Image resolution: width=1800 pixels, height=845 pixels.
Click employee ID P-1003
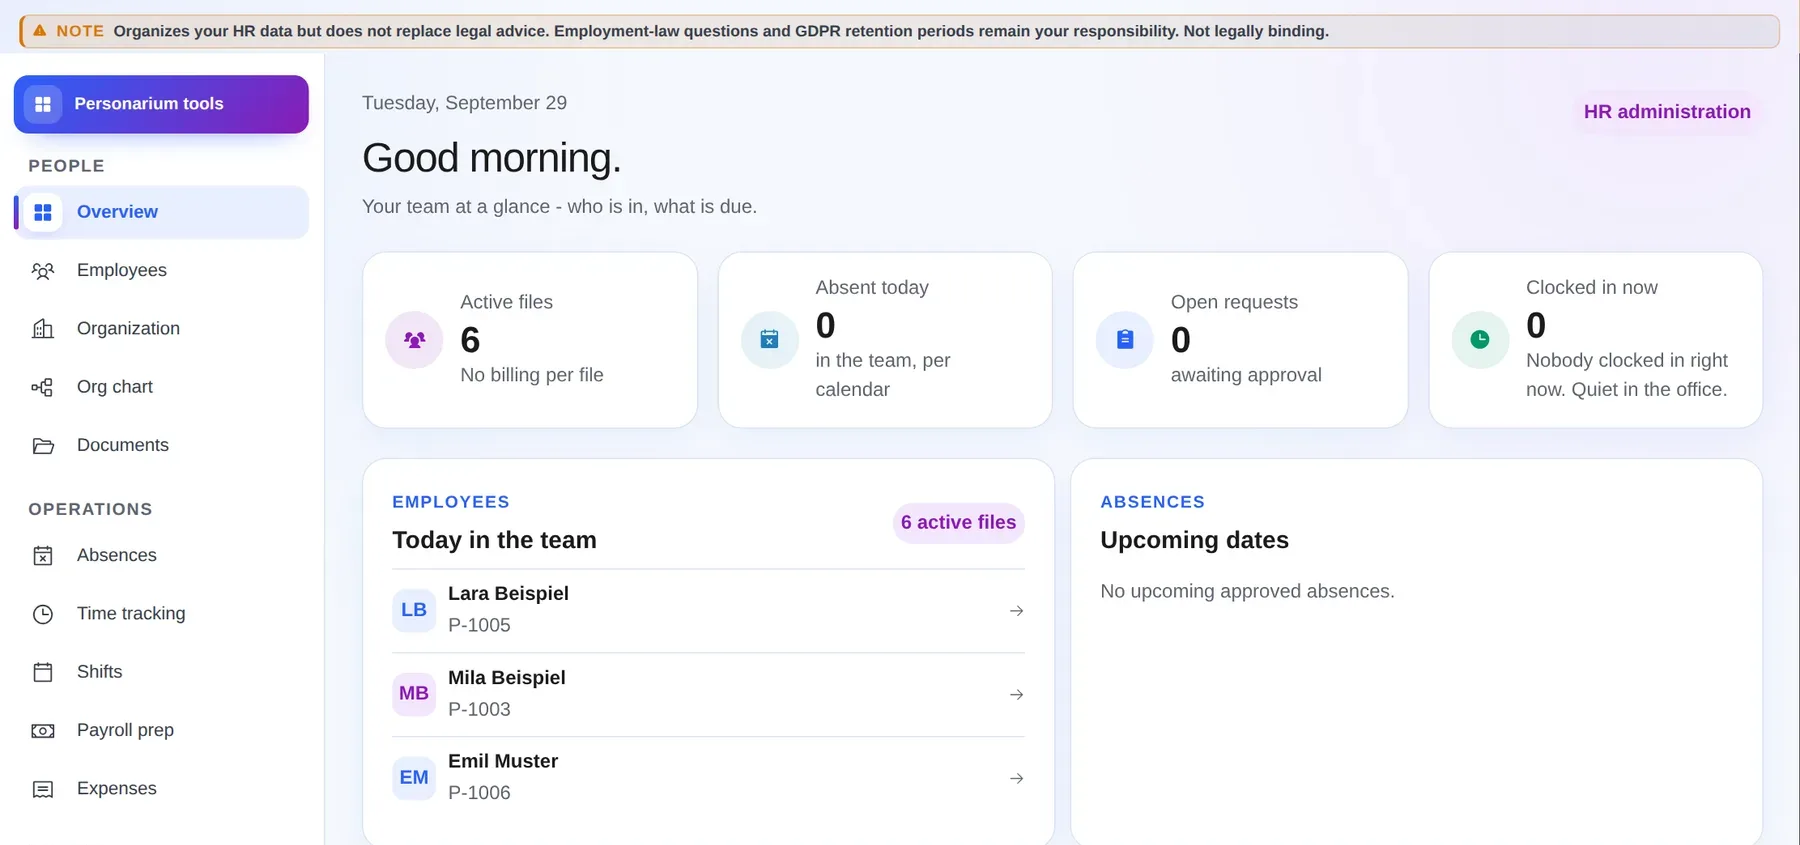coord(479,709)
